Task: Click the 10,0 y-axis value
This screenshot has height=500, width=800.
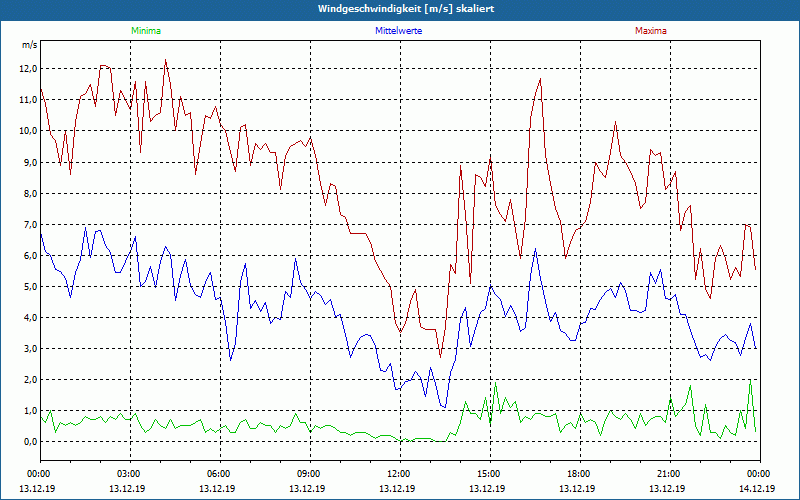Action: tap(29, 131)
